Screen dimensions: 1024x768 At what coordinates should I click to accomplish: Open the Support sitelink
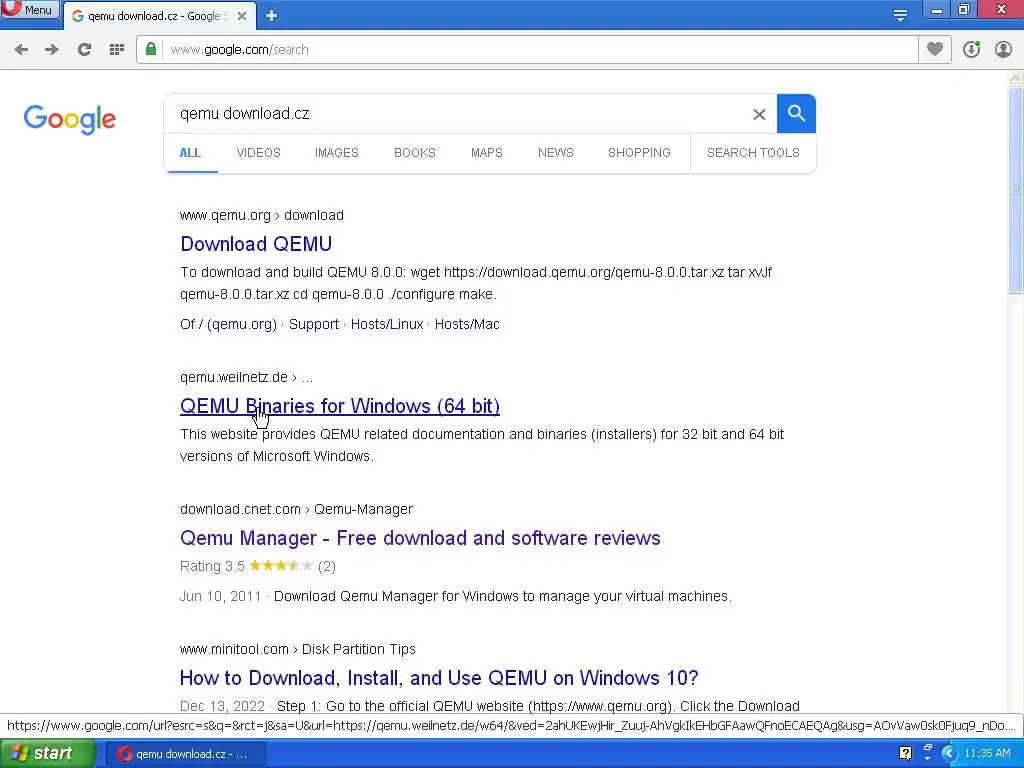tap(313, 324)
